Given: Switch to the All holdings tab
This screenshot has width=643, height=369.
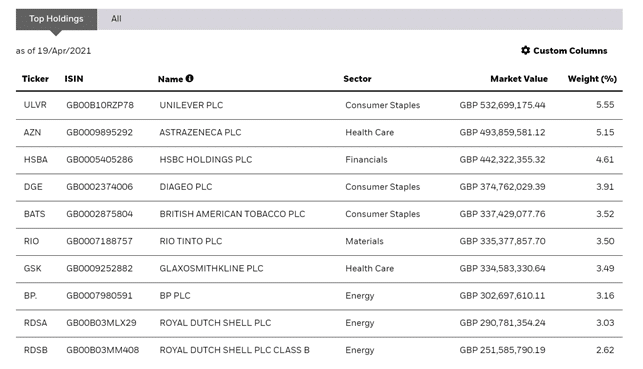Looking at the screenshot, I should tap(116, 19).
